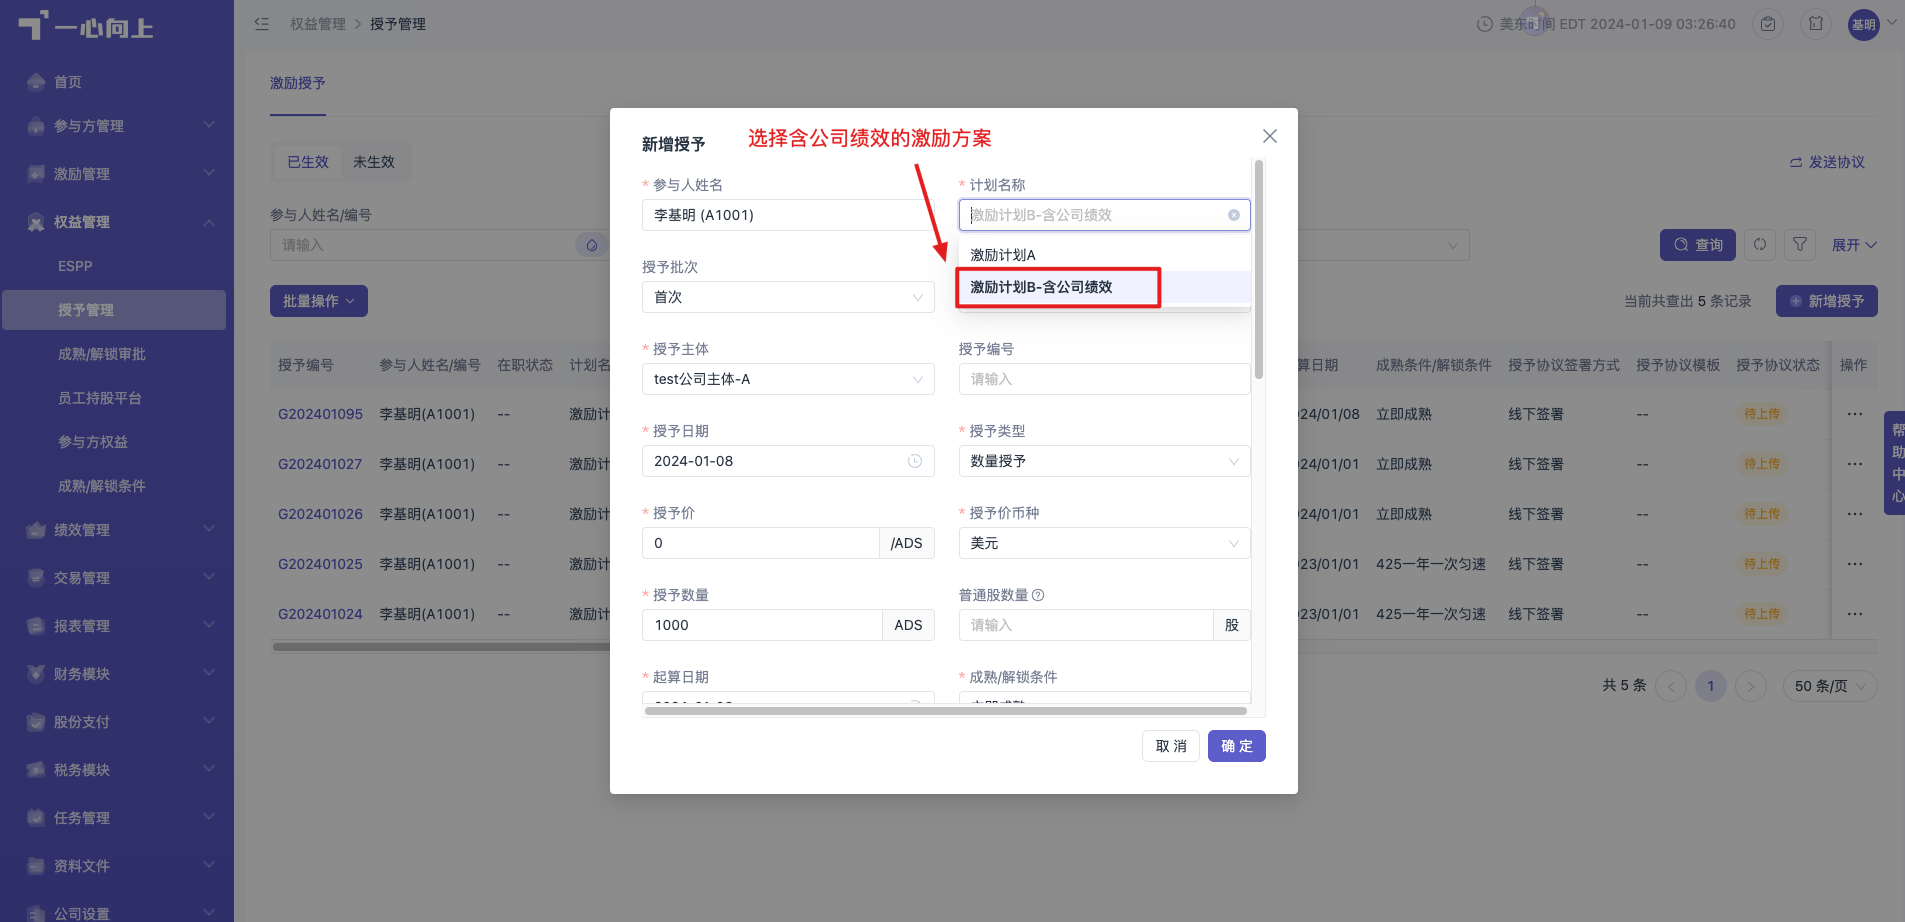Open the 批量操作 dropdown button
This screenshot has height=922, width=1905.
click(x=319, y=301)
